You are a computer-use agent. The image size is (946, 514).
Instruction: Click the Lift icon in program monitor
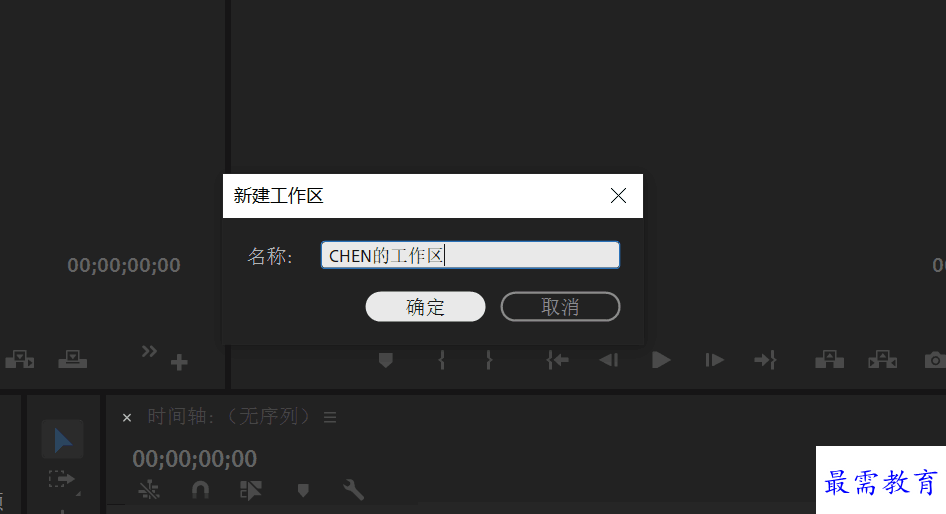click(x=830, y=360)
